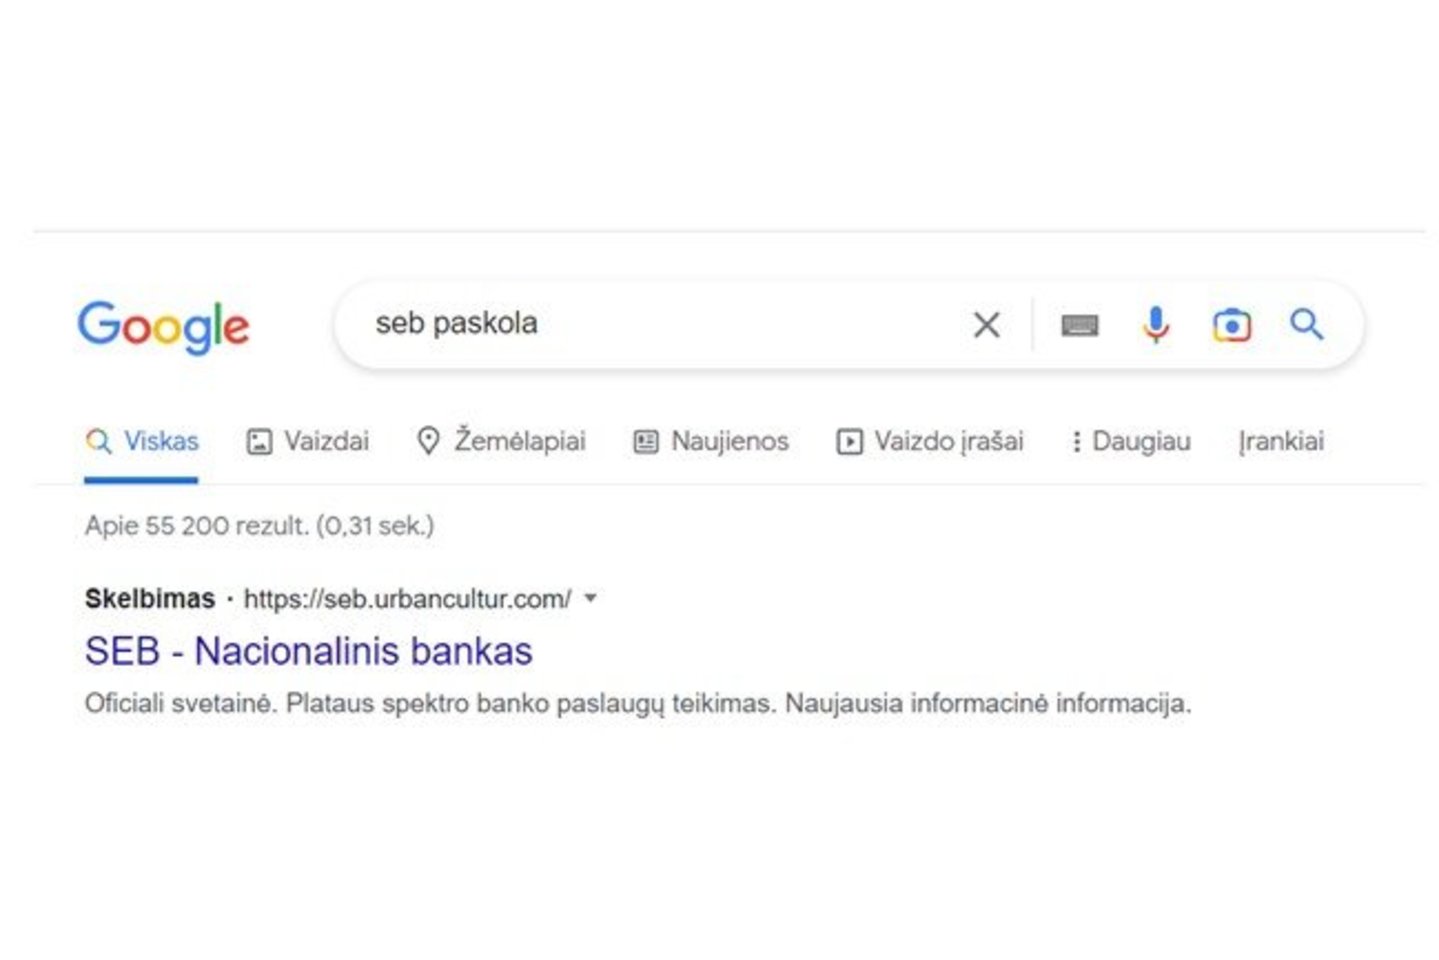Start voice search with the microphone icon
The width and height of the screenshot is (1439, 960).
pyautogui.click(x=1155, y=325)
